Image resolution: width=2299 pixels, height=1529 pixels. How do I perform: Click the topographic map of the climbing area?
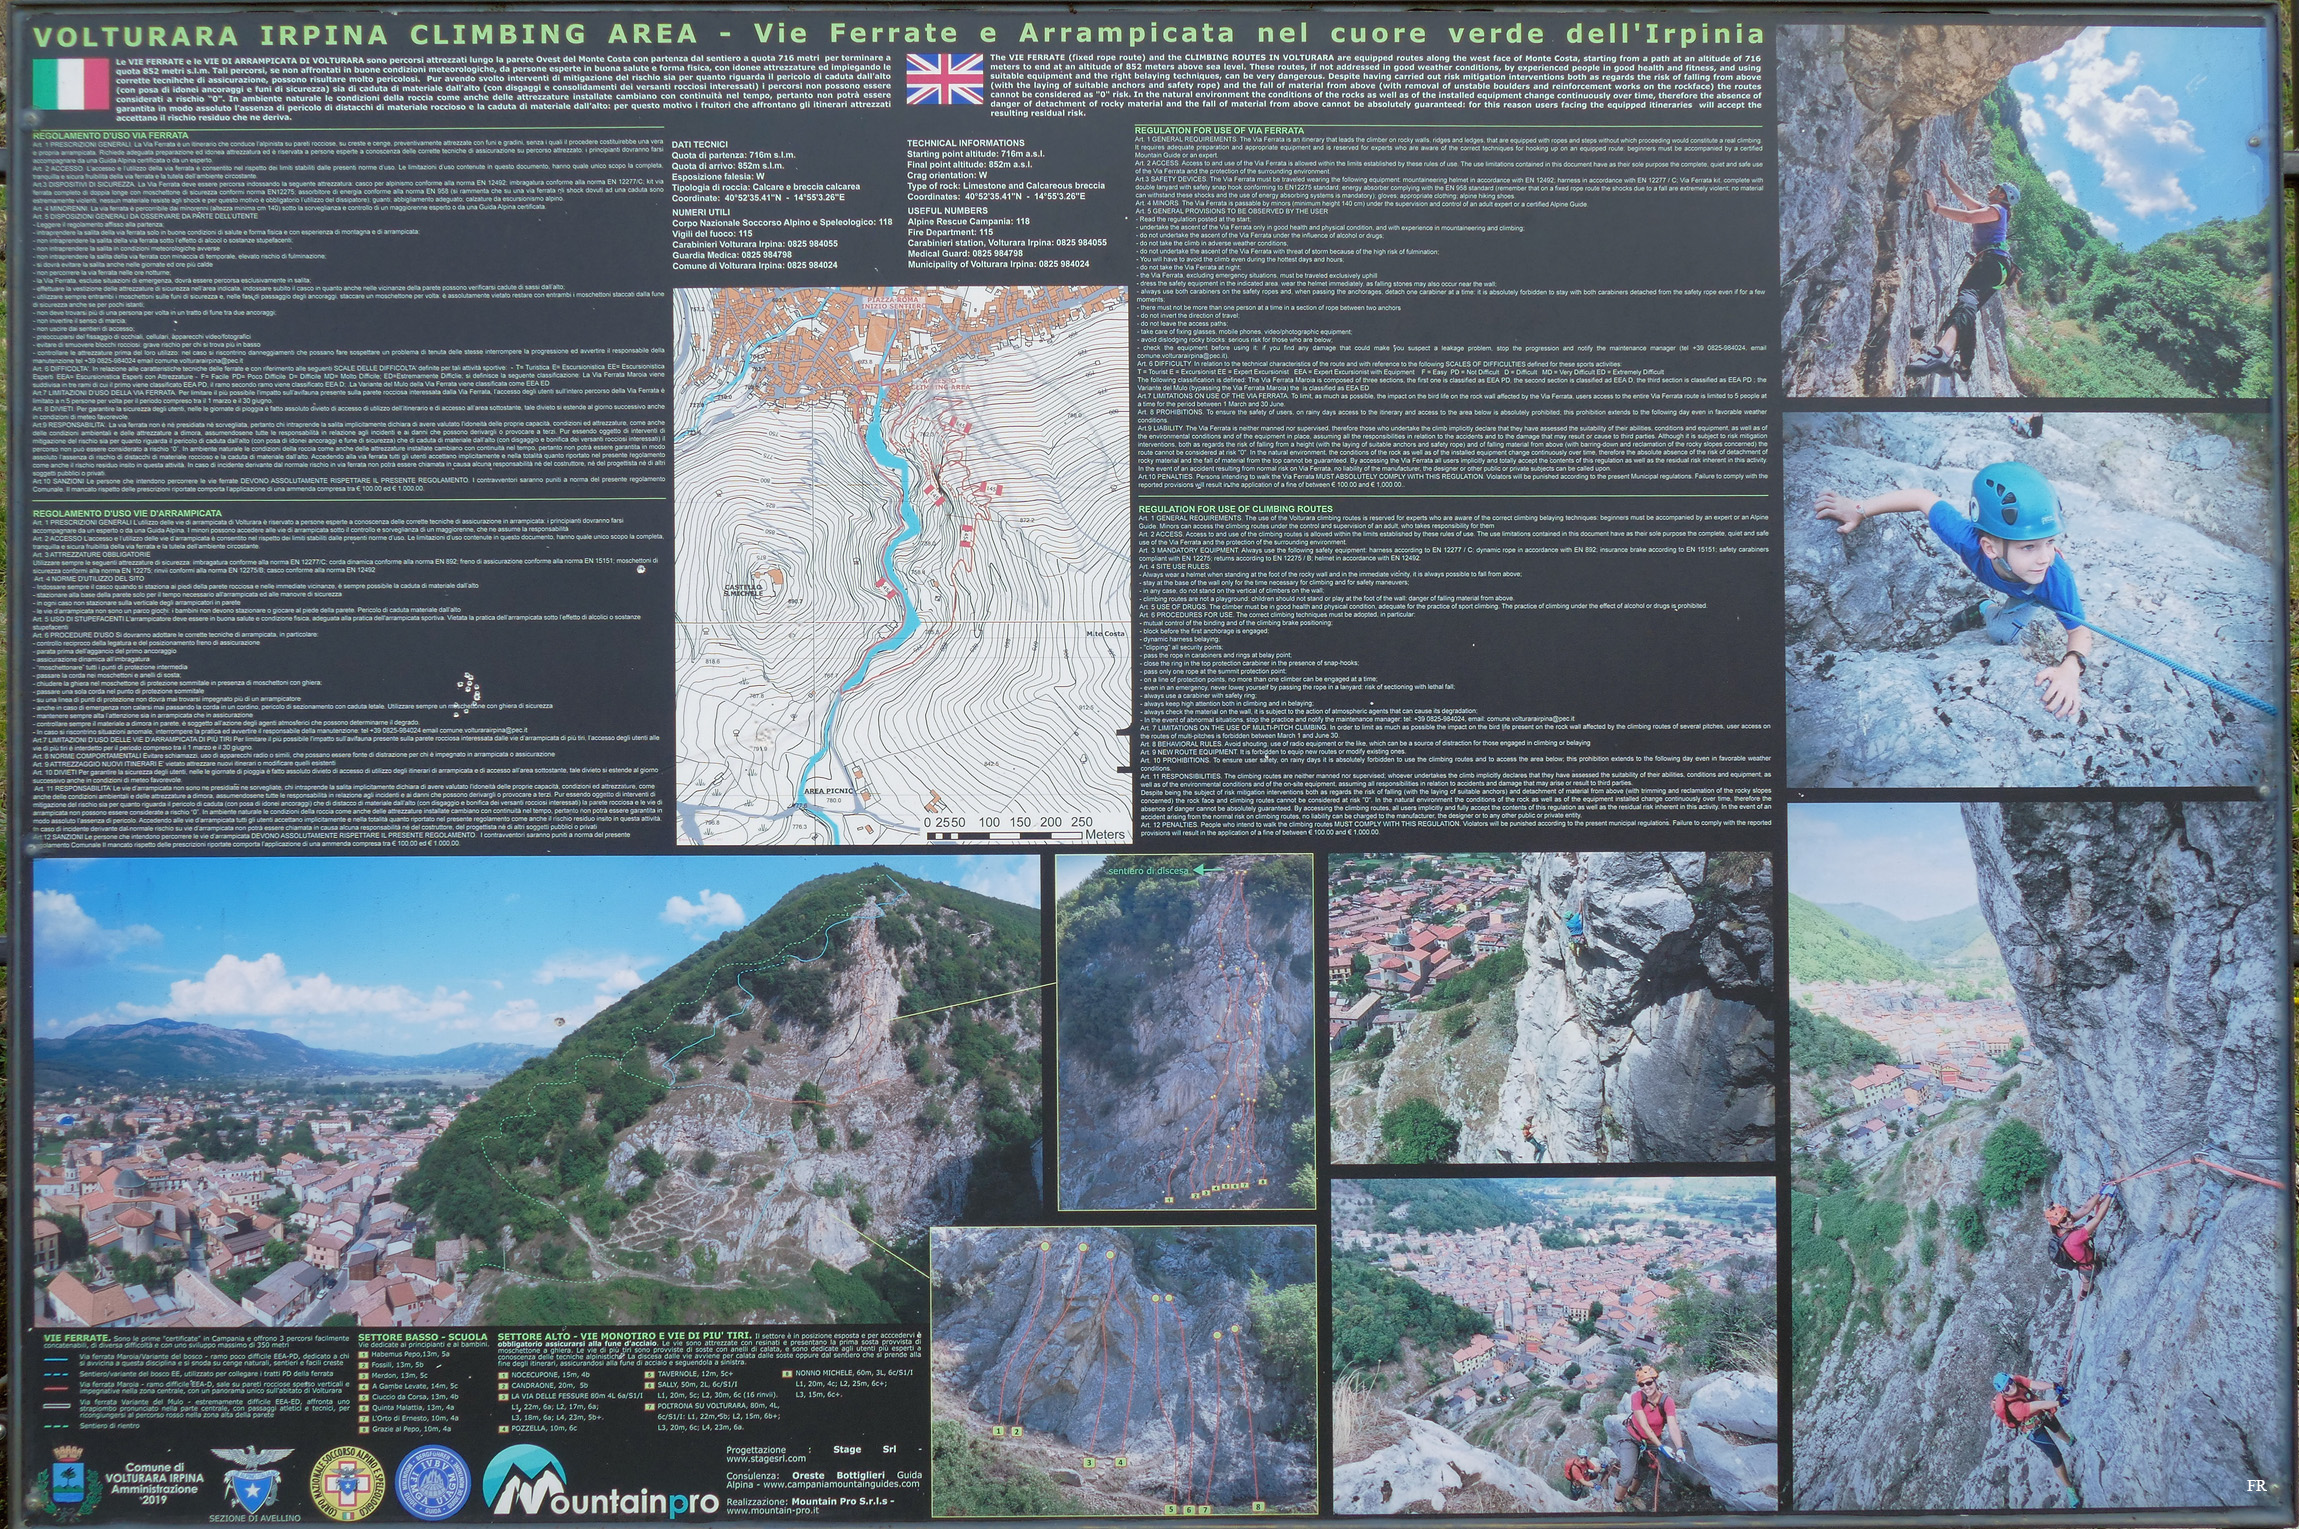point(901,566)
